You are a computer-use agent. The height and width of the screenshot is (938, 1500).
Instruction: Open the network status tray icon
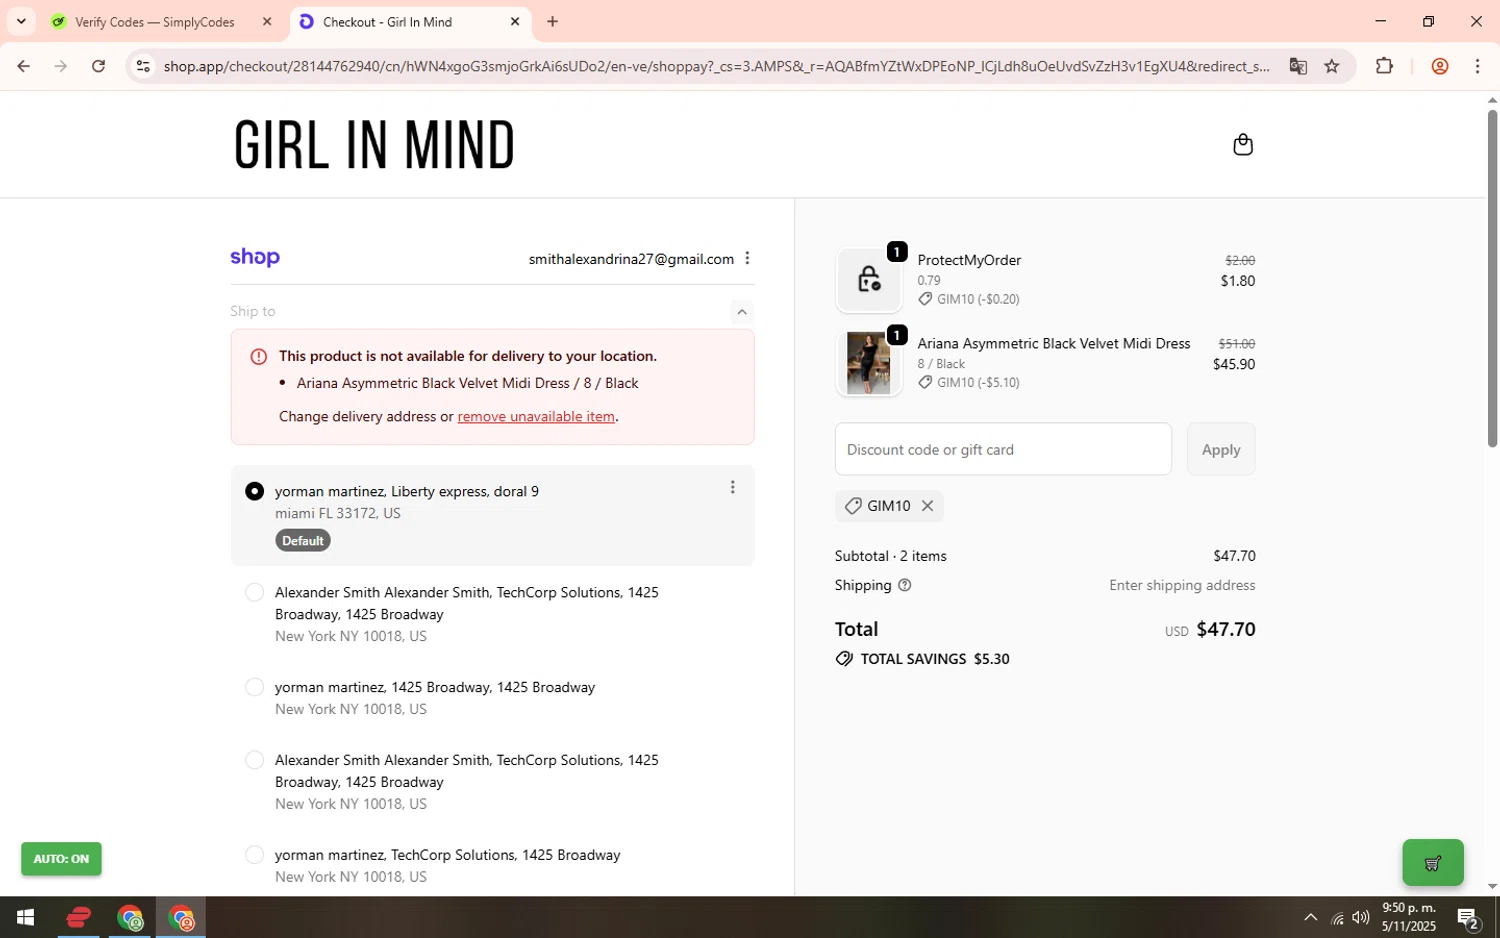(x=1337, y=917)
